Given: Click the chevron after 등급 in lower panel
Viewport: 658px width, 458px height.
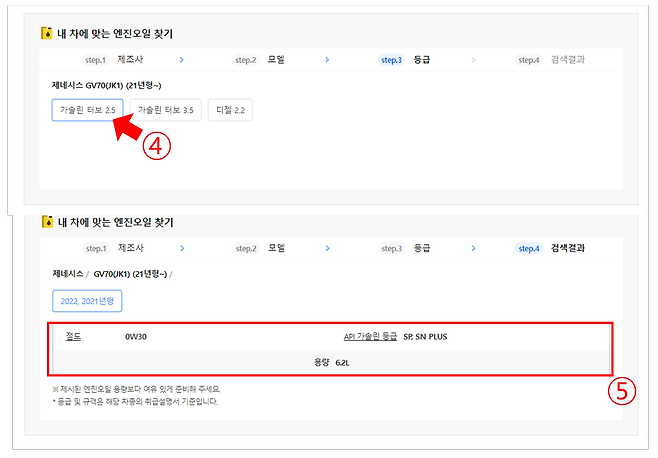Looking at the screenshot, I should coord(473,248).
